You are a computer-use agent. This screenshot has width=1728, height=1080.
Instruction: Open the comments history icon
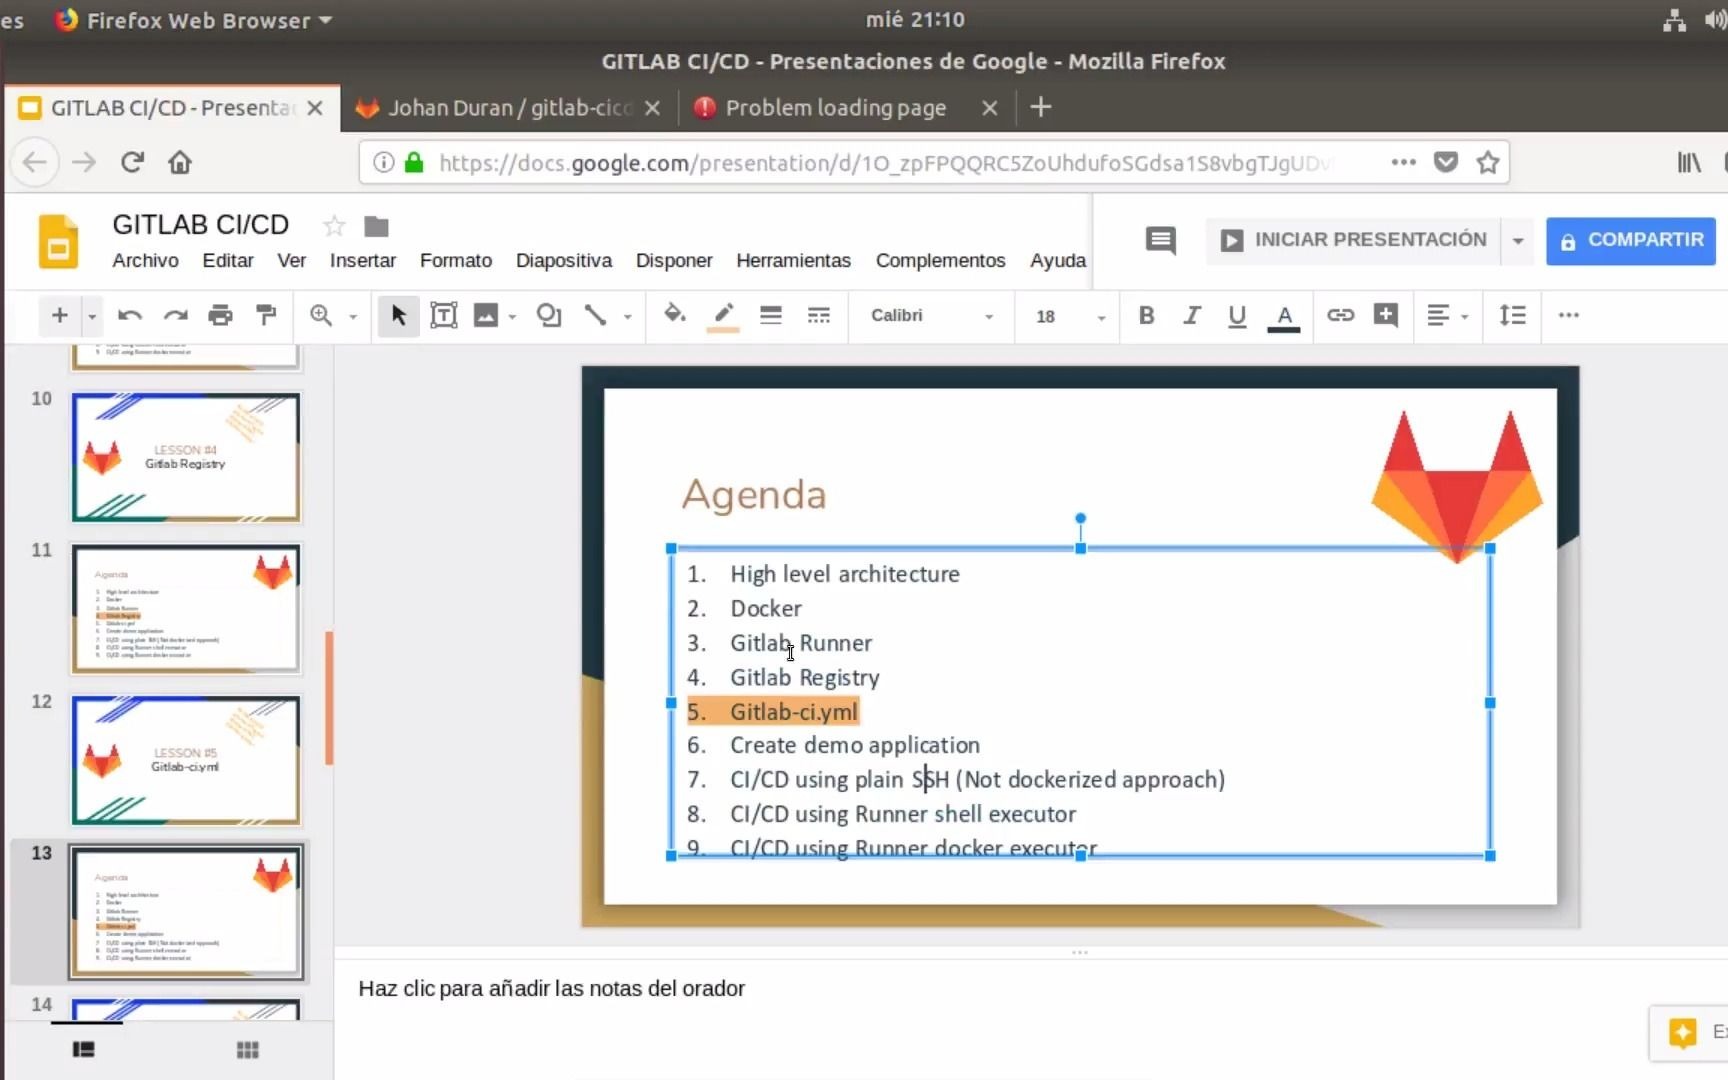pos(1160,240)
